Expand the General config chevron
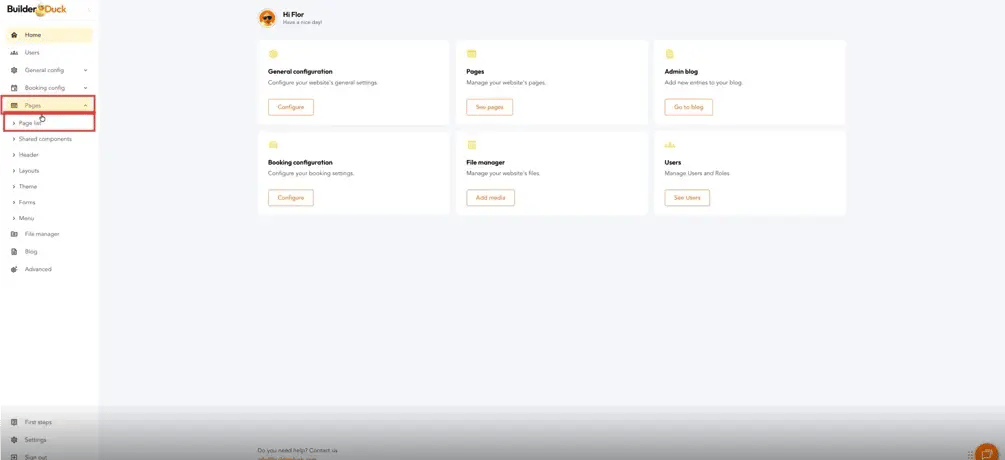This screenshot has width=1005, height=460. point(85,70)
